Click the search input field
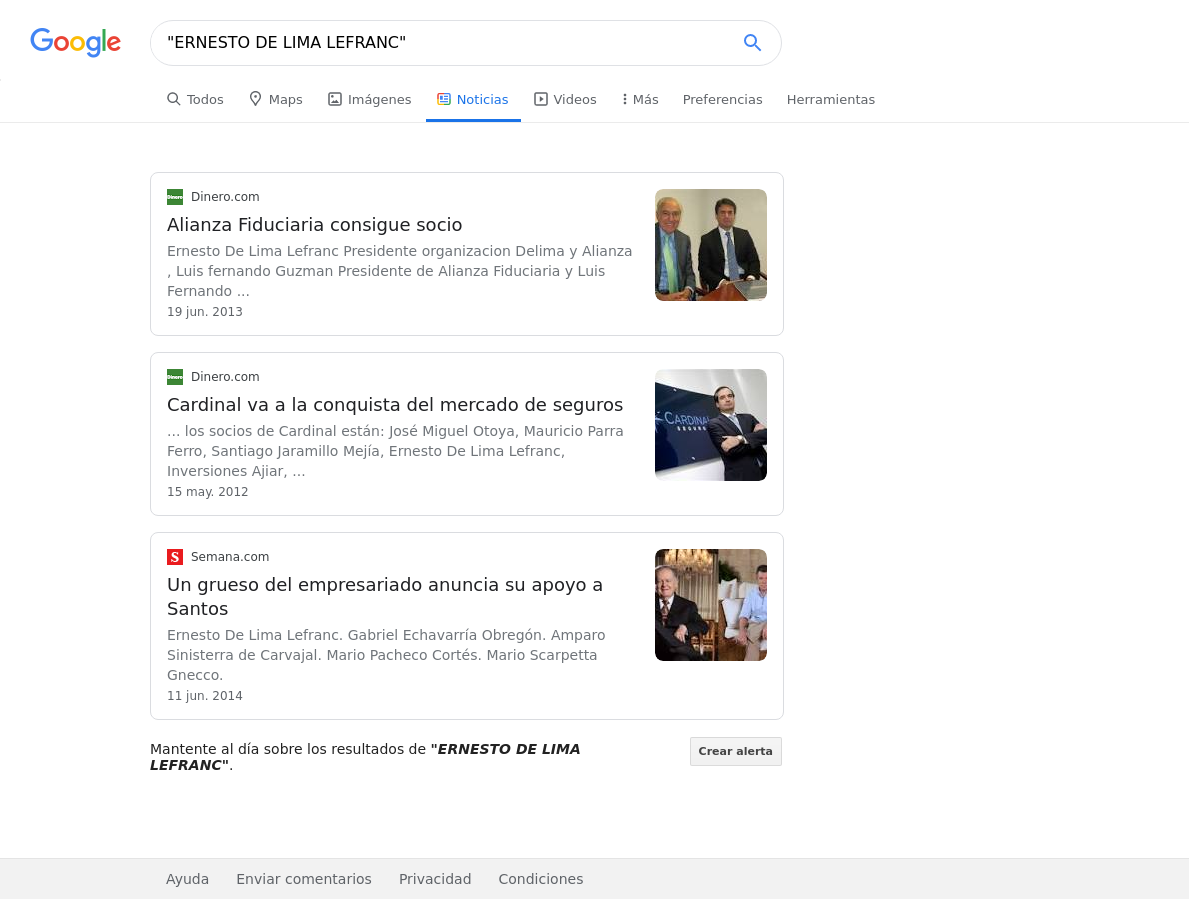Viewport: 1189px width, 899px height. tap(447, 42)
